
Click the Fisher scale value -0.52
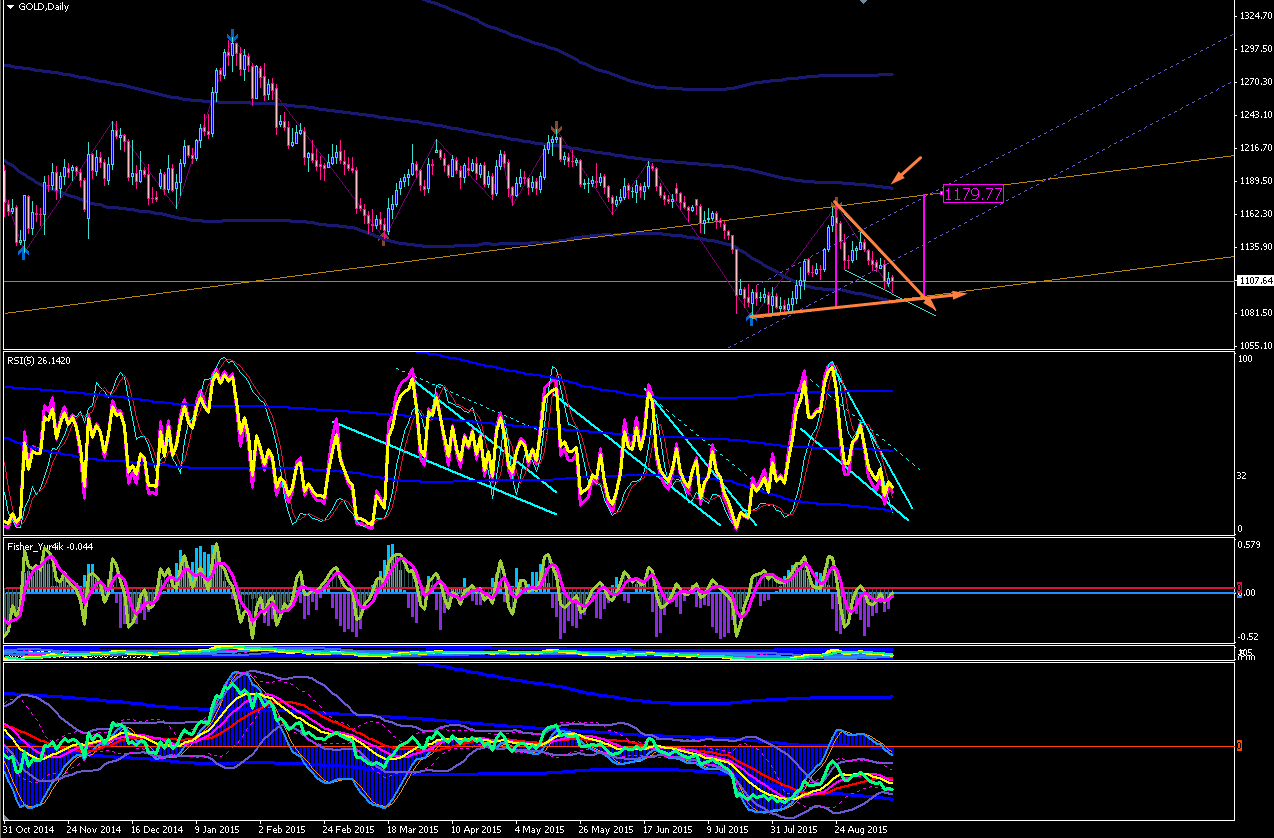pos(1249,636)
